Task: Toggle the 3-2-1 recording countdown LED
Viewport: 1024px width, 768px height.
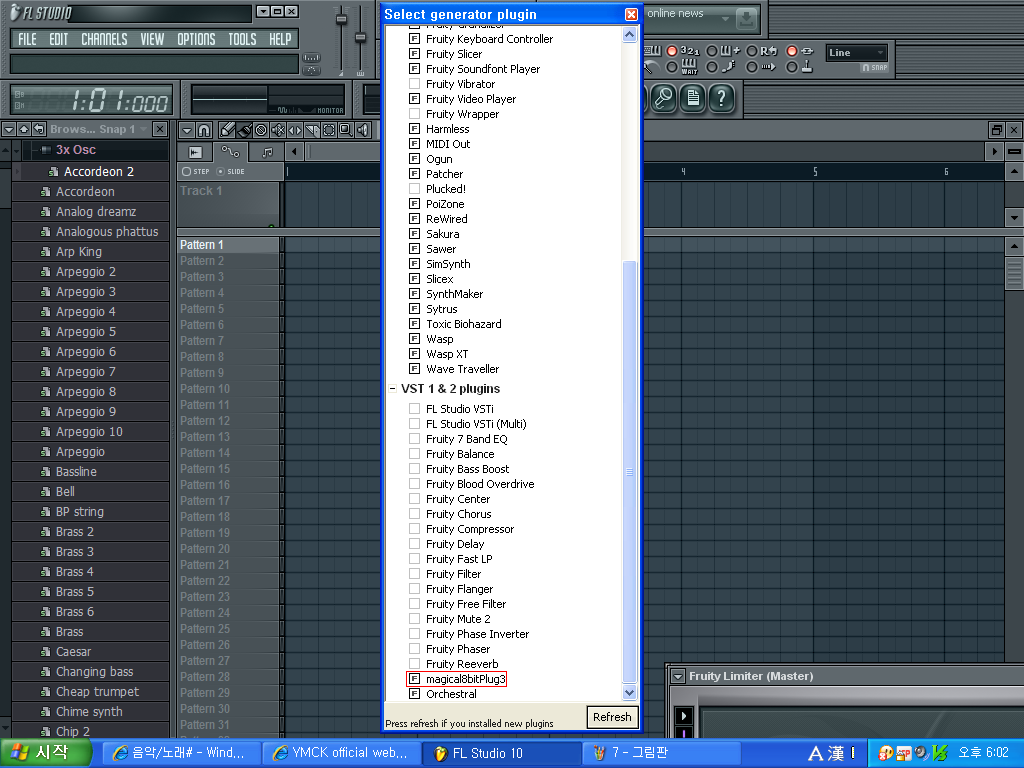Action: click(671, 51)
